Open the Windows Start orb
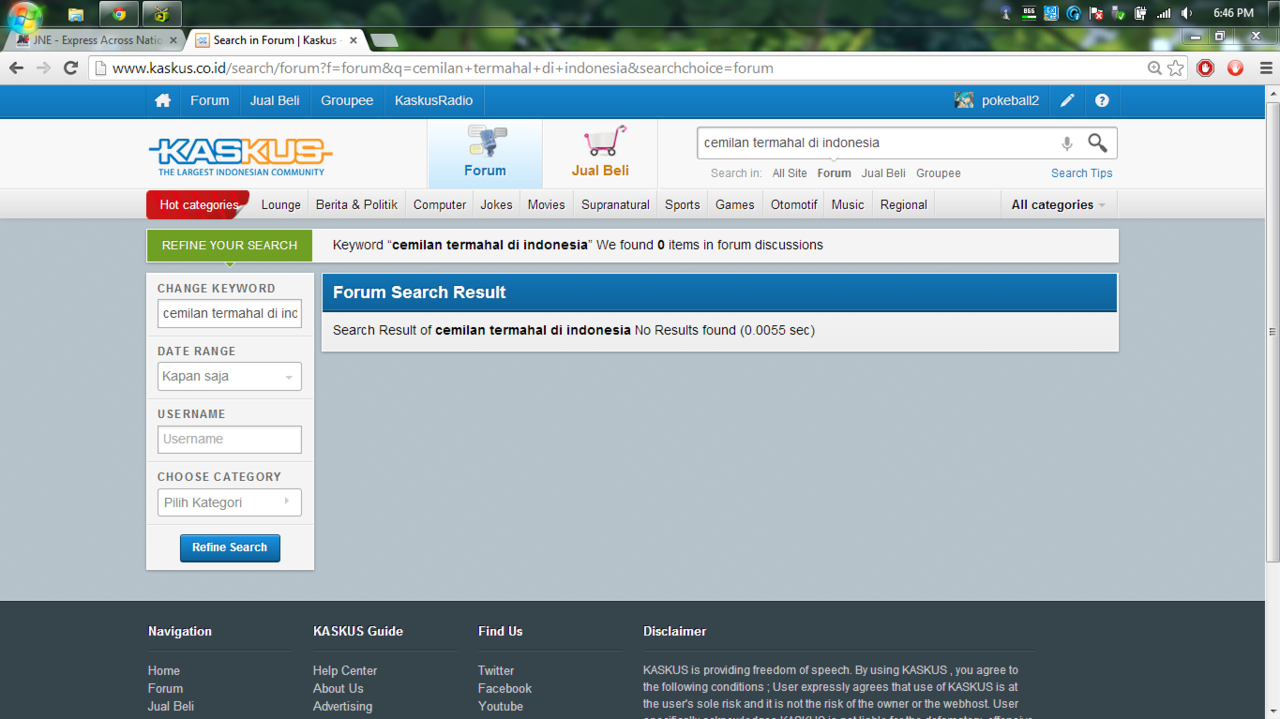This screenshot has width=1280, height=719. point(25,16)
